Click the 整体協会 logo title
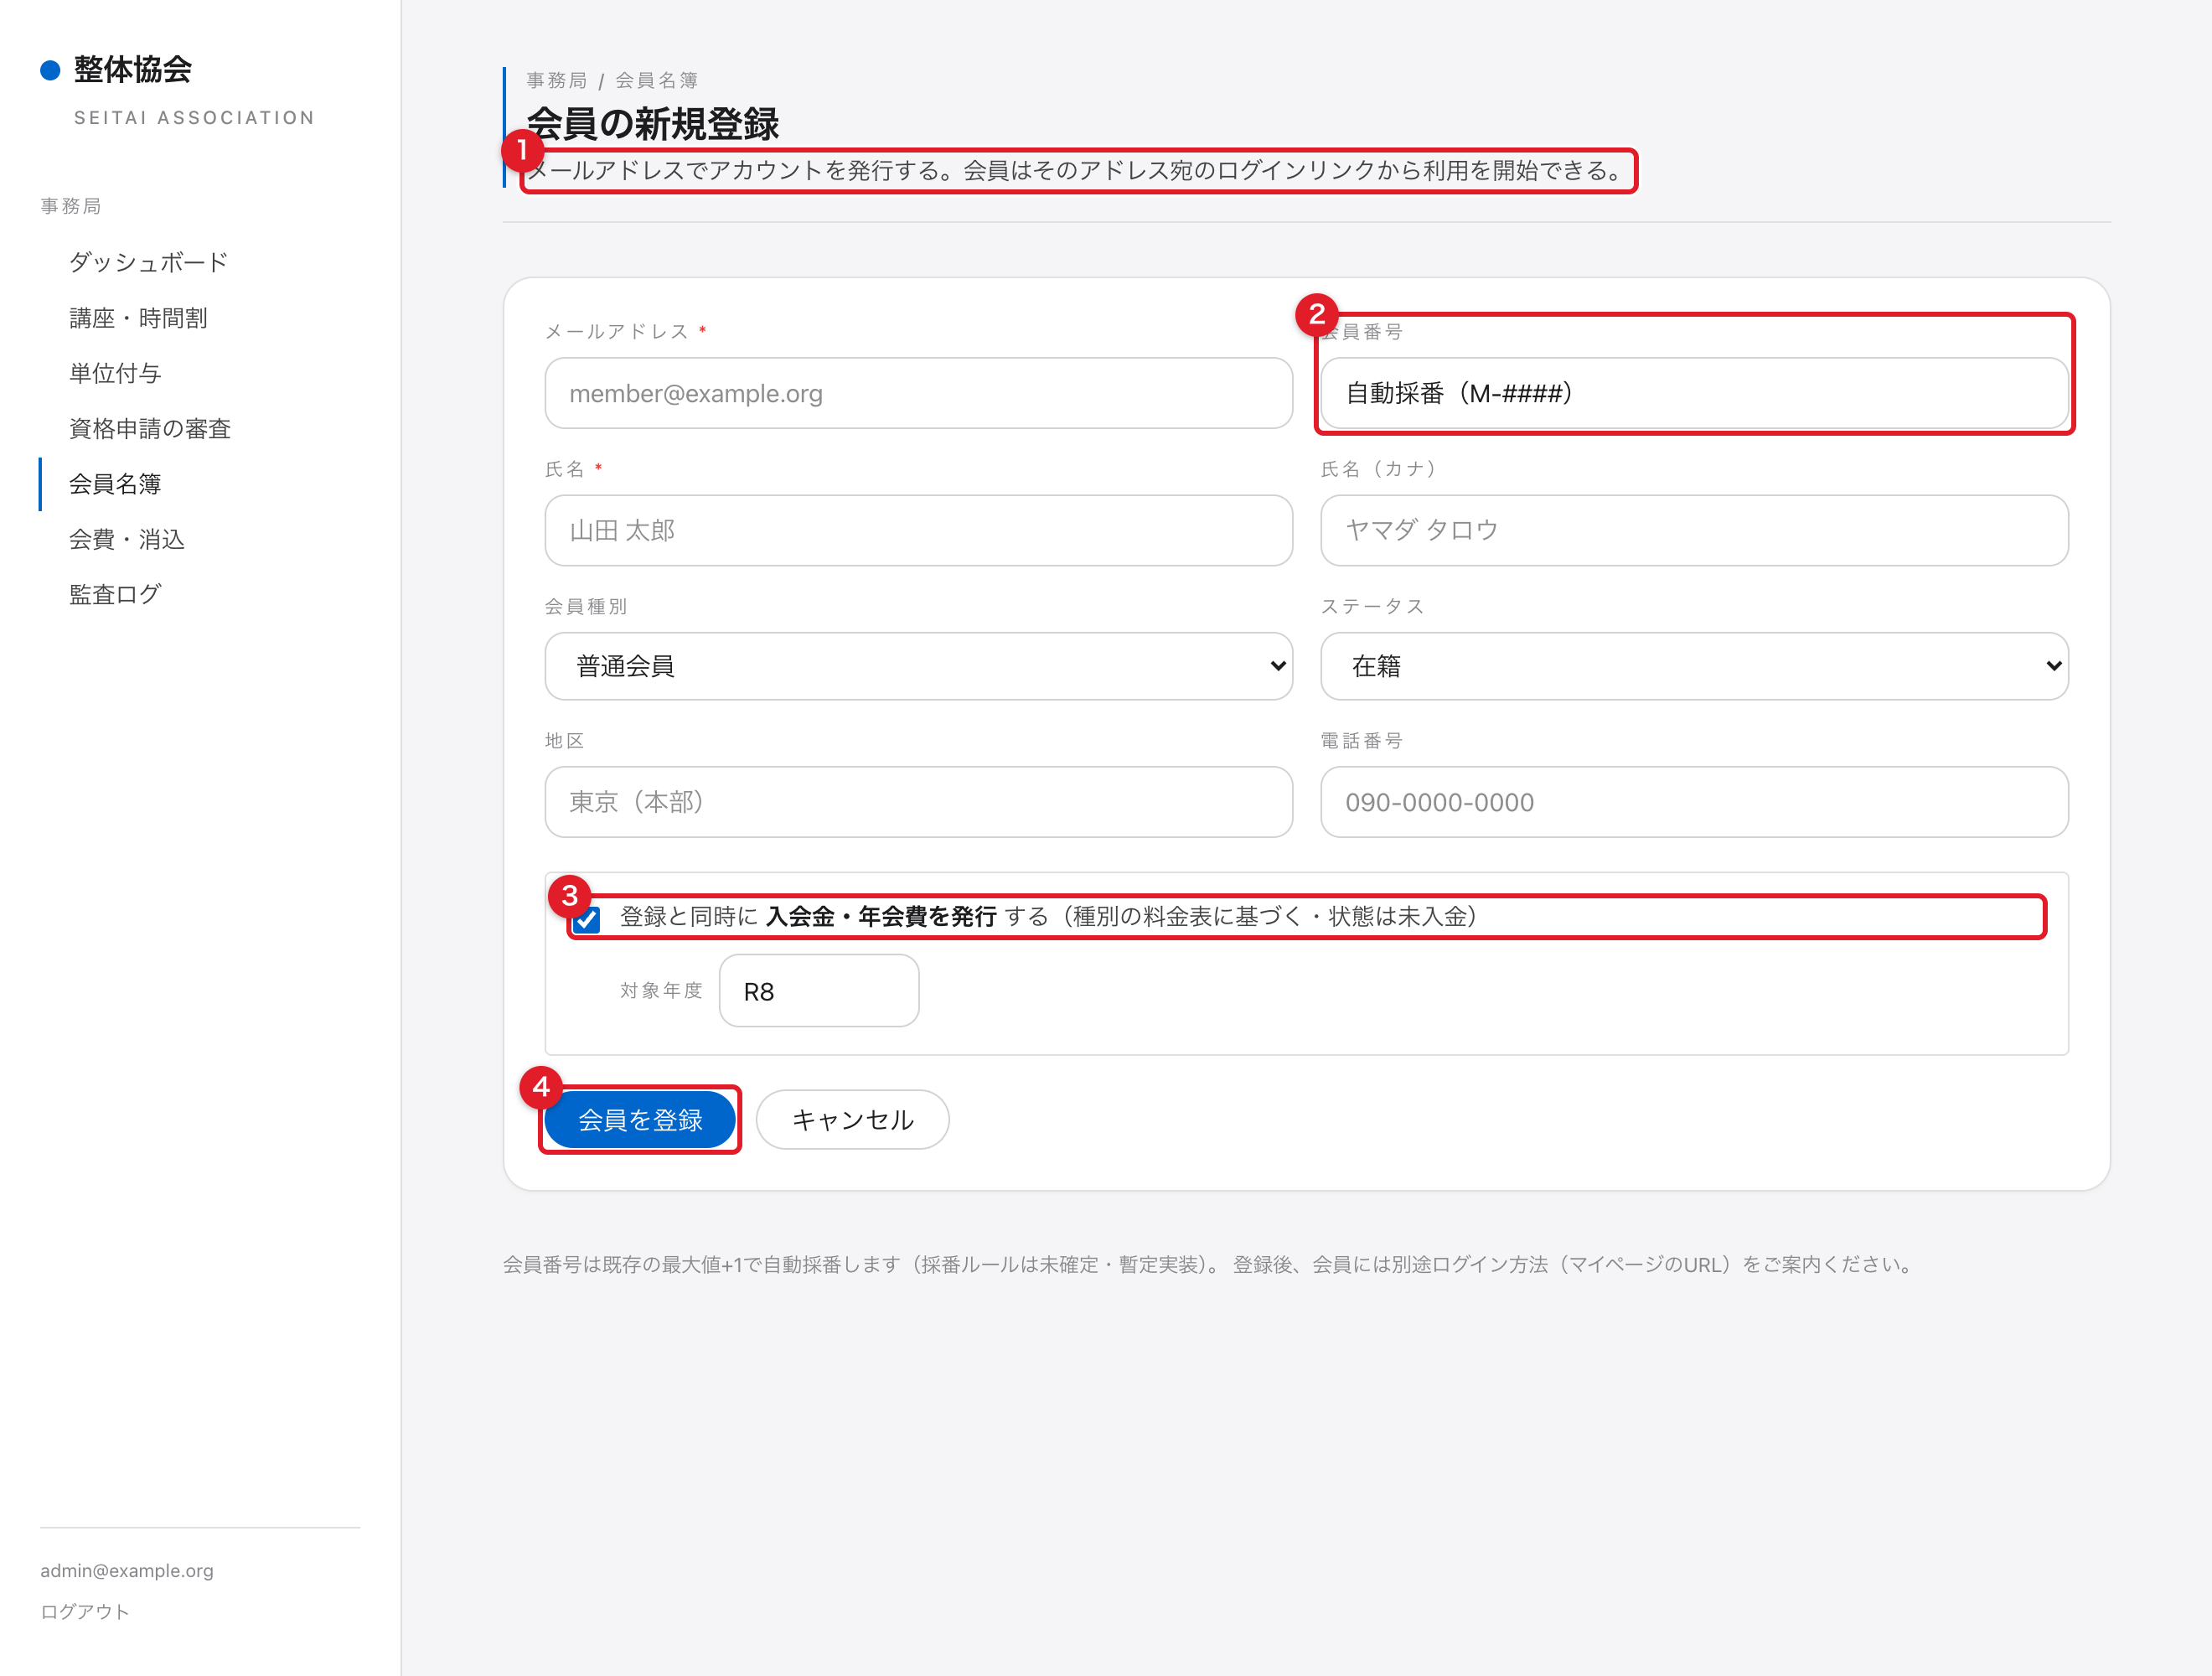This screenshot has height=1676, width=2212. pos(132,69)
